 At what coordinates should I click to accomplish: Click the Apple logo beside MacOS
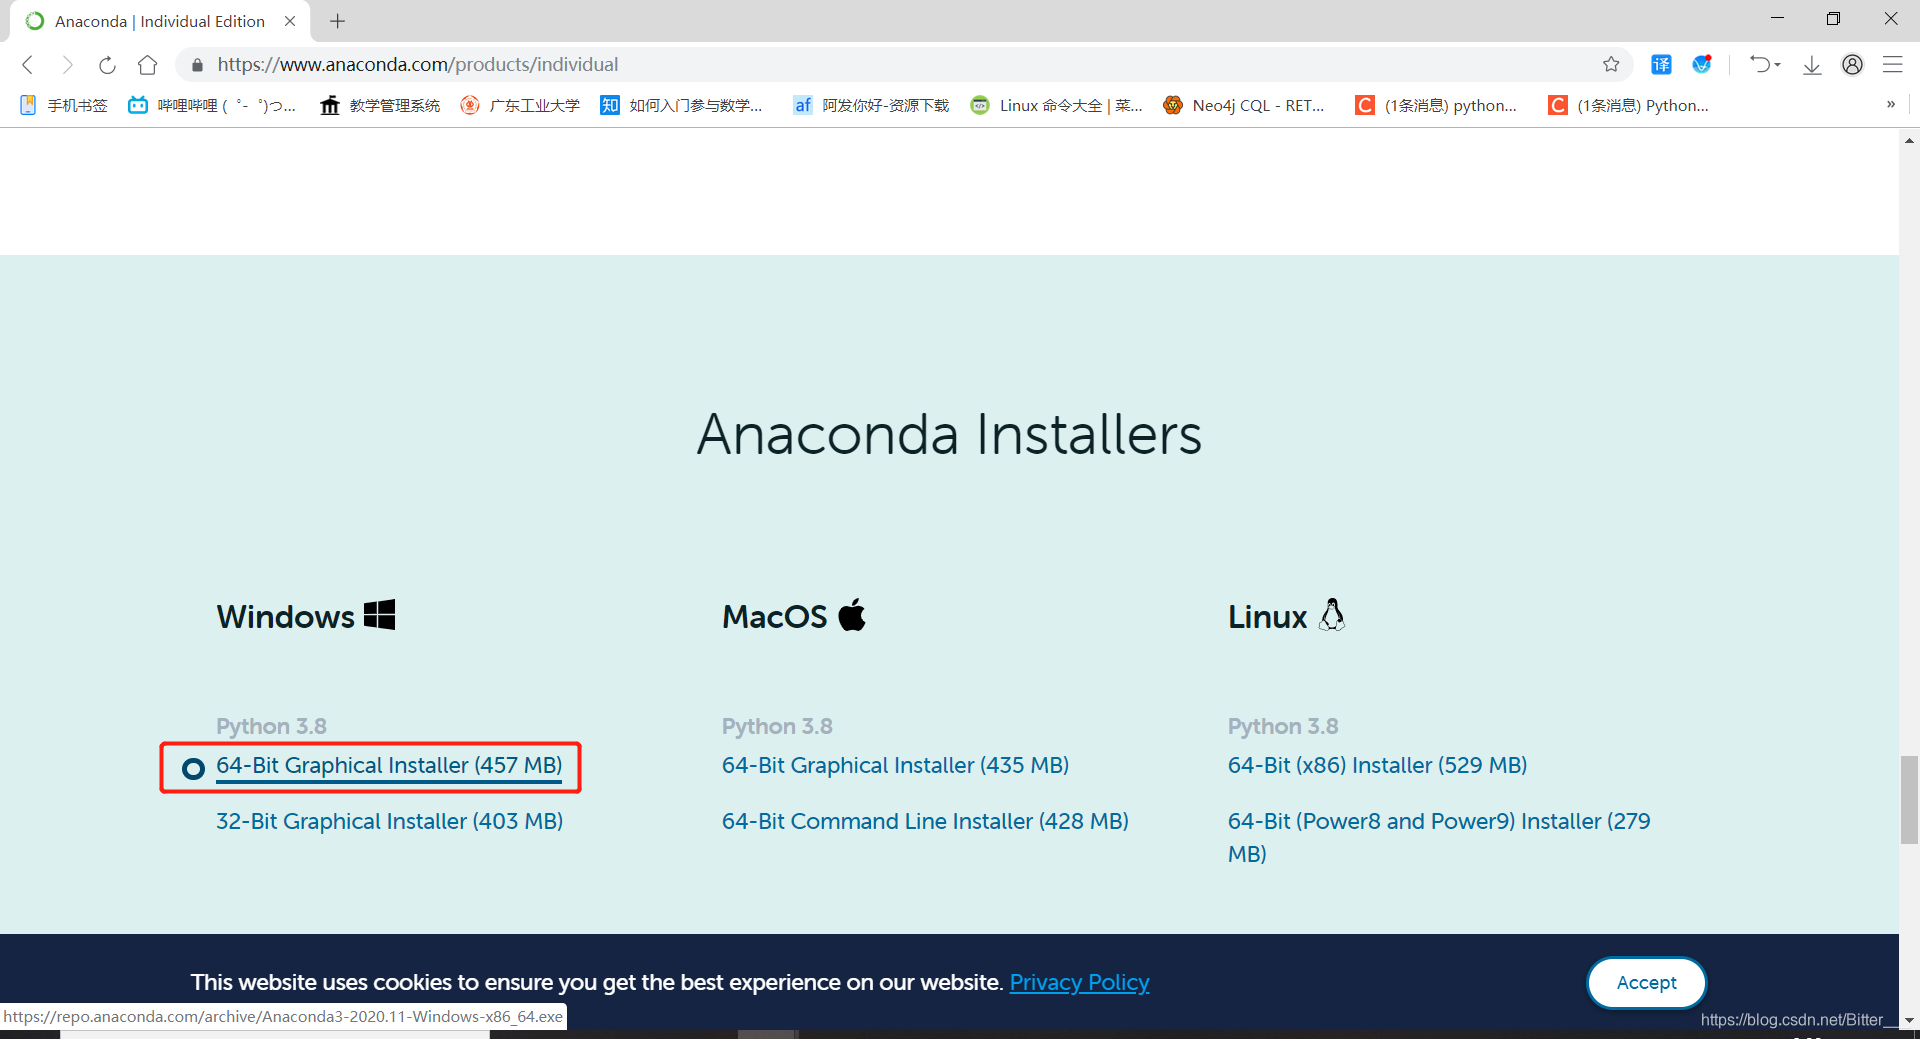(852, 615)
